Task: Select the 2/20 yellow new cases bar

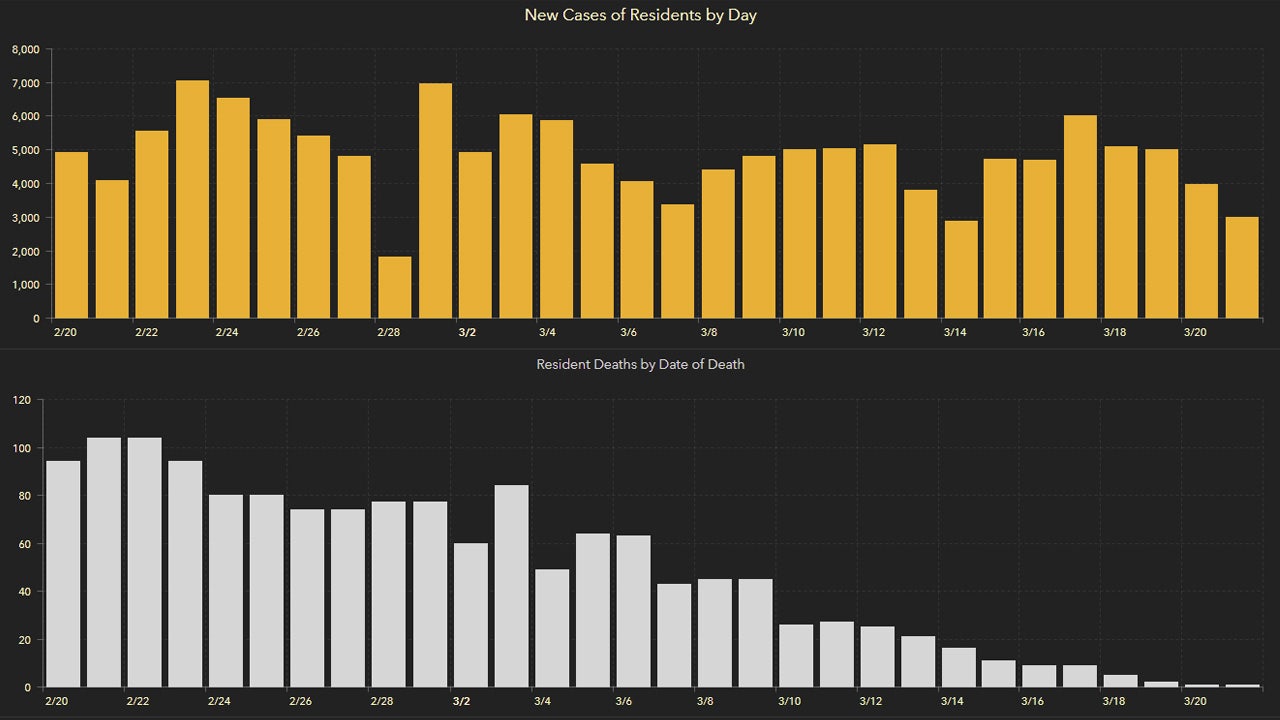Action: [x=71, y=235]
